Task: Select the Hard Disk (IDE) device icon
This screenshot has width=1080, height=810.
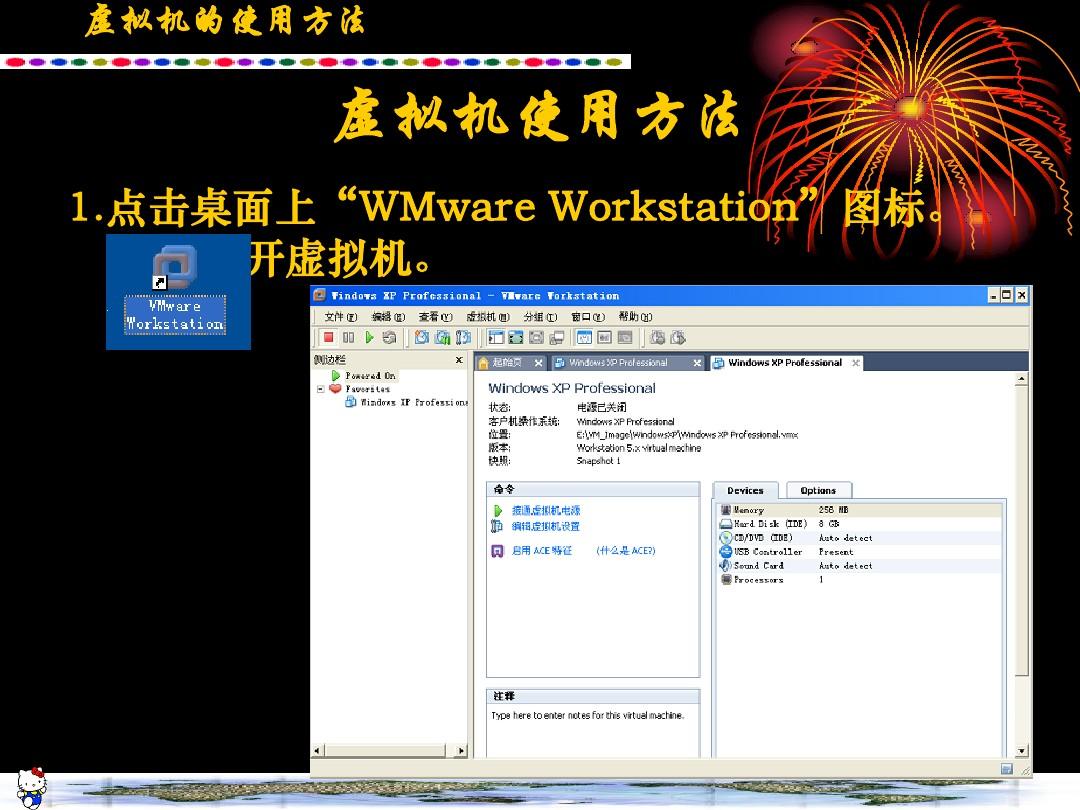Action: (x=726, y=524)
